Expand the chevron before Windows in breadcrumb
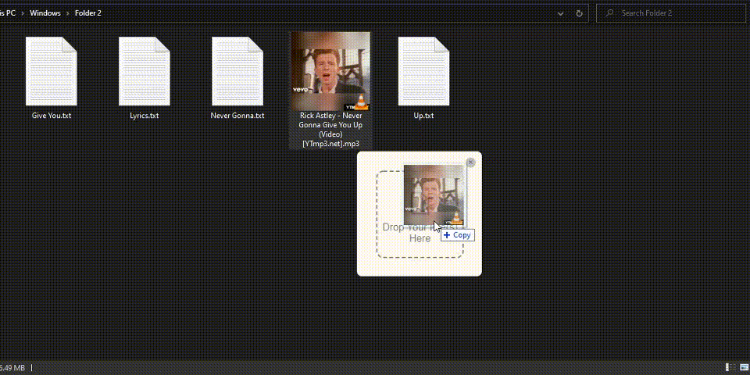Image resolution: width=751 pixels, height=375 pixels. click(23, 13)
